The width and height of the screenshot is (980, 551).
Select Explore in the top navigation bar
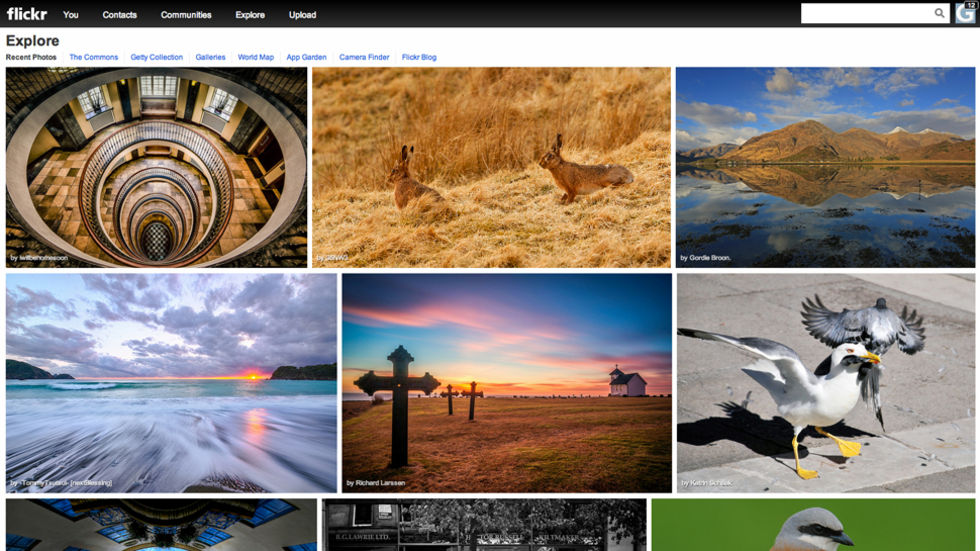pyautogui.click(x=250, y=15)
